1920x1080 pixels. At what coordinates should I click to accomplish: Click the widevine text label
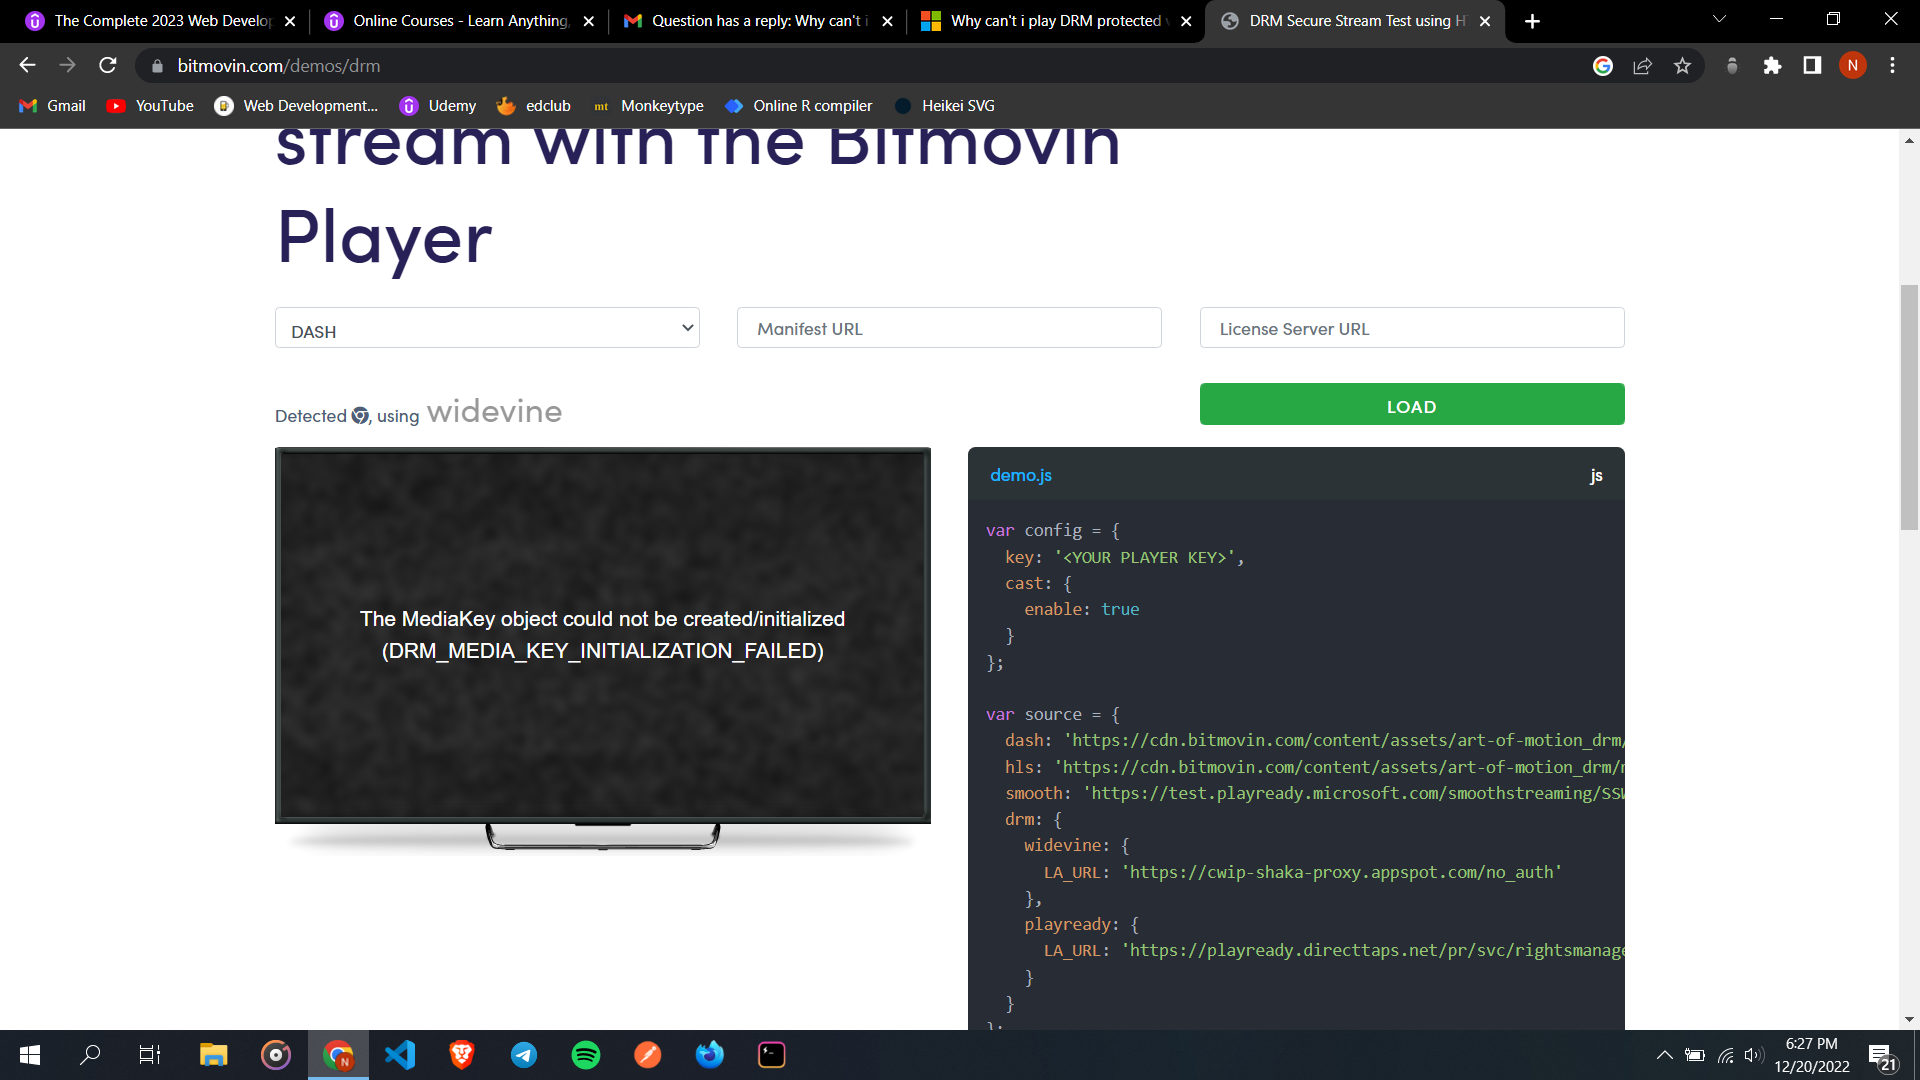(x=494, y=412)
